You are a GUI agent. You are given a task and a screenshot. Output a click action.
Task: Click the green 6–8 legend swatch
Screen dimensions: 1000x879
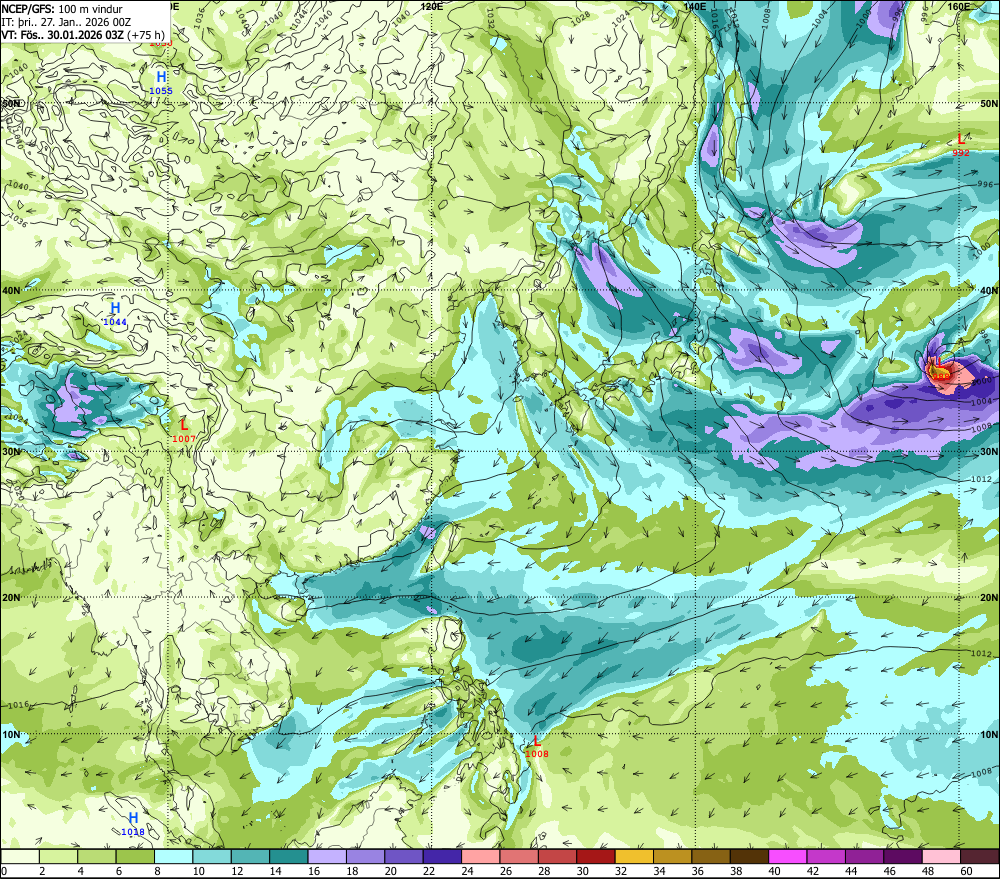135,857
